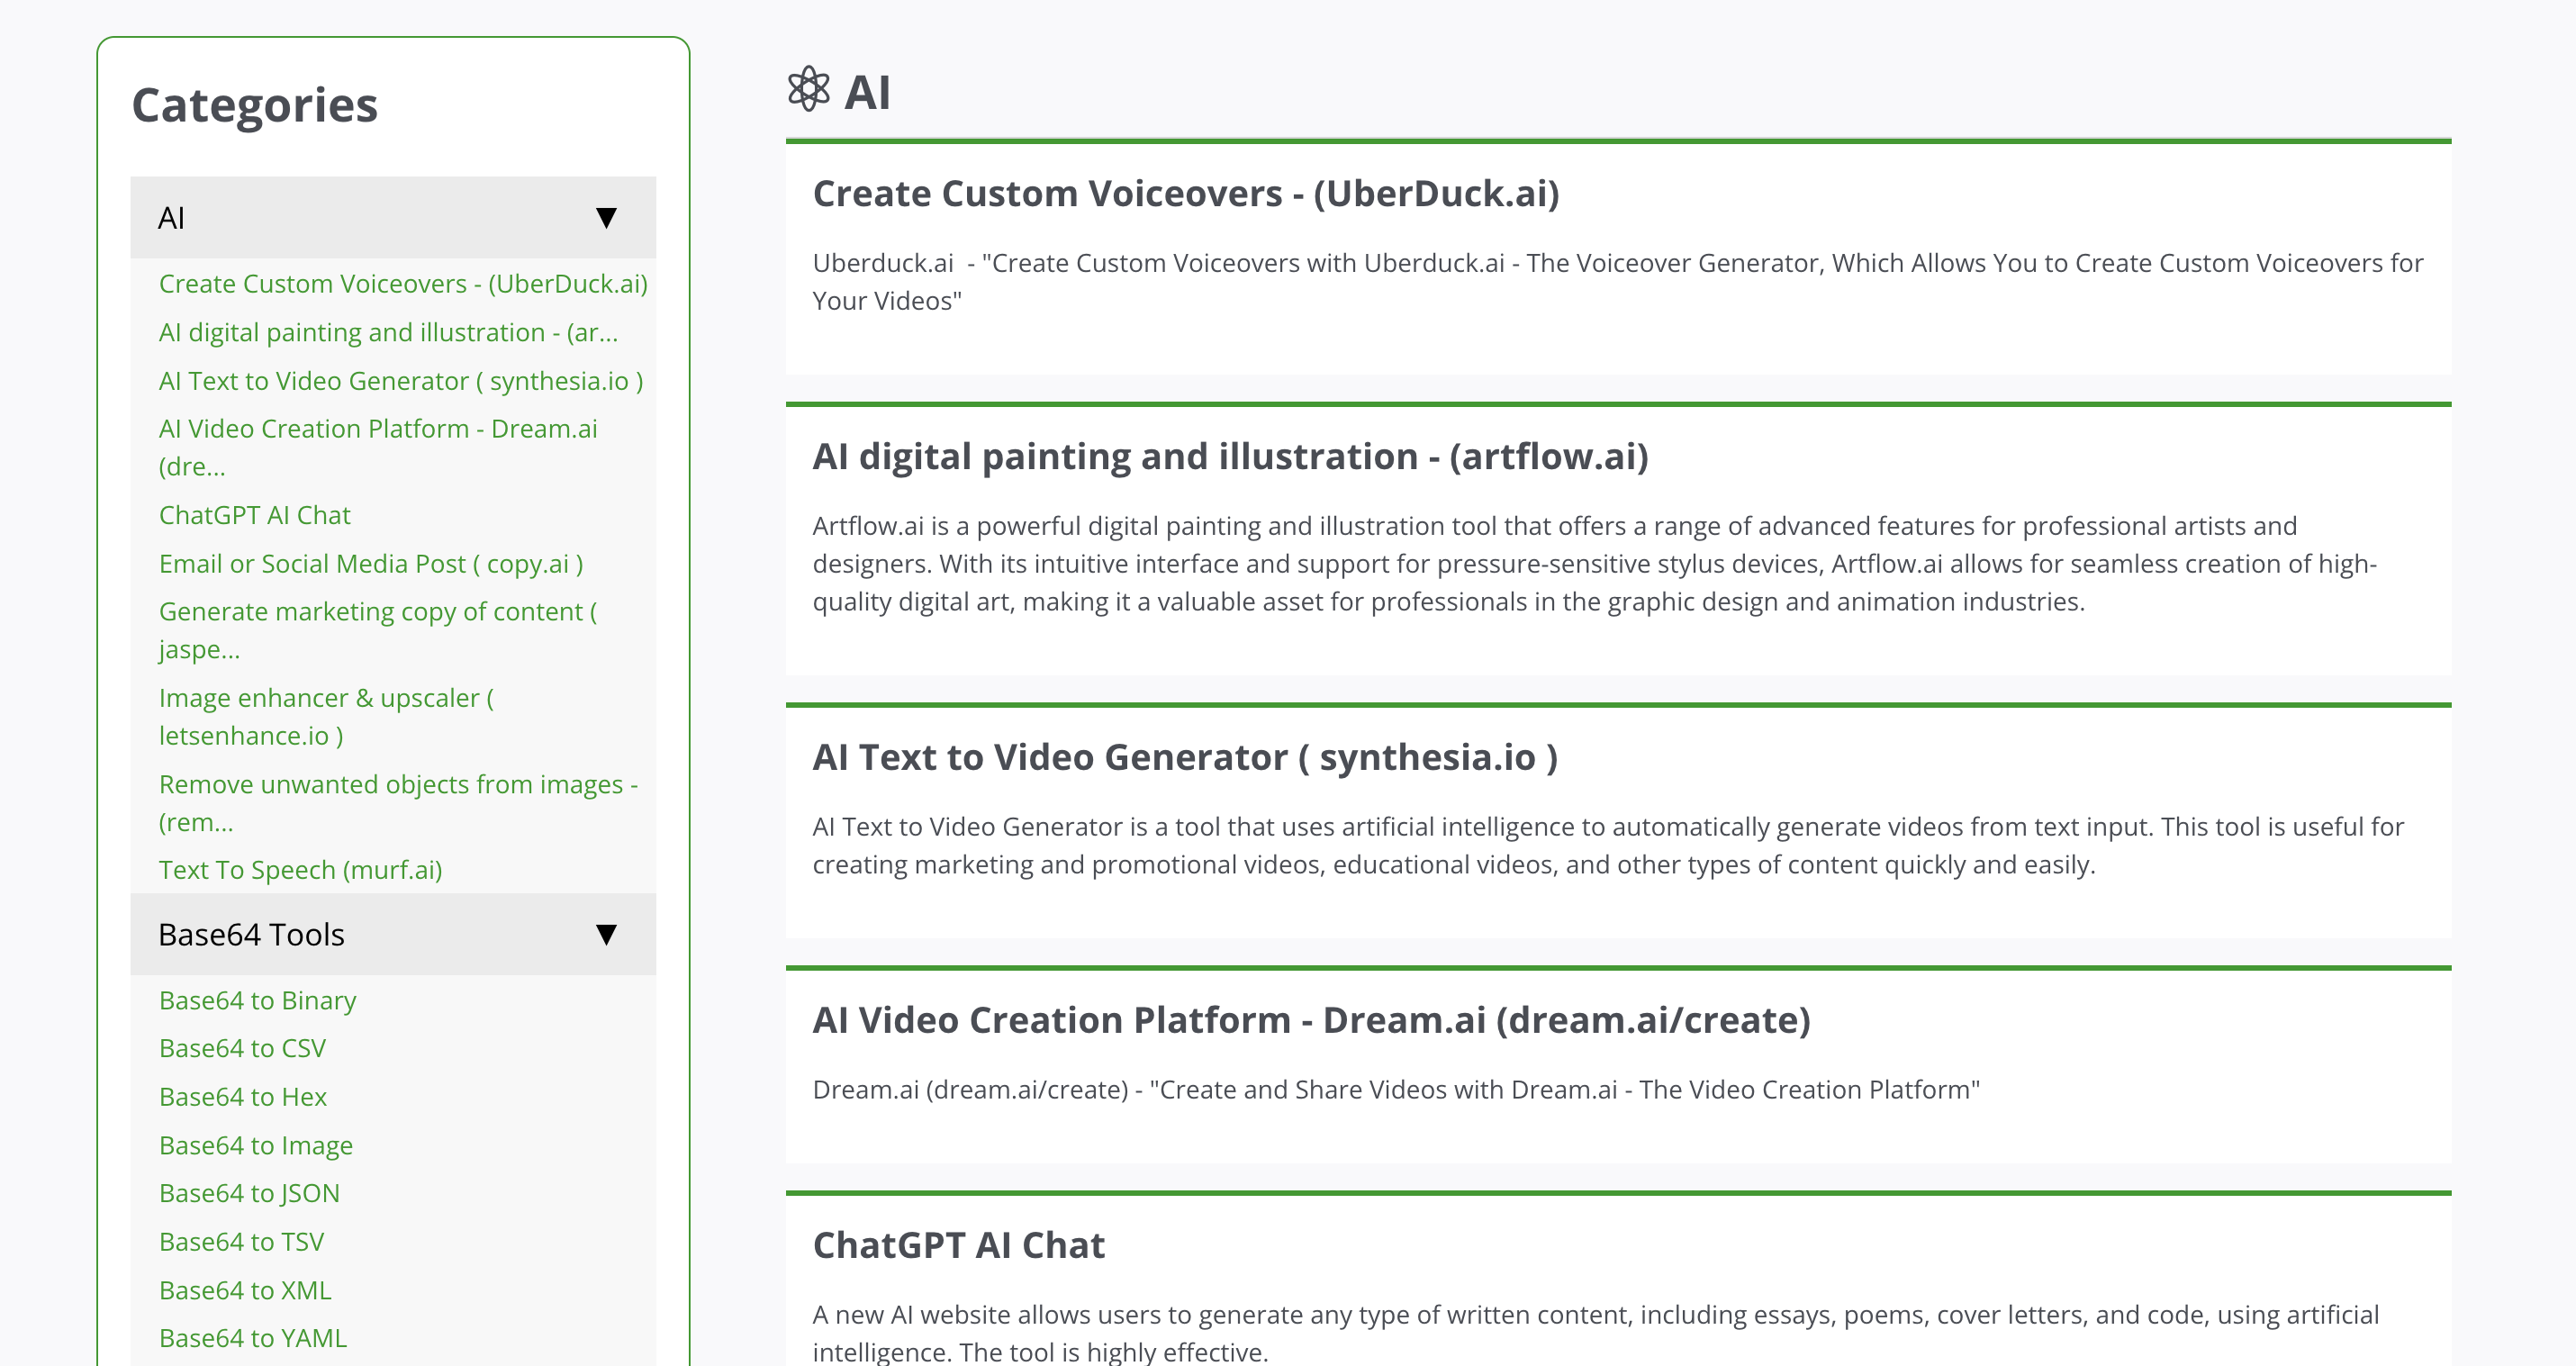Image resolution: width=2576 pixels, height=1366 pixels.
Task: Open AI digital painting and illustration sidebar link
Action: click(388, 332)
